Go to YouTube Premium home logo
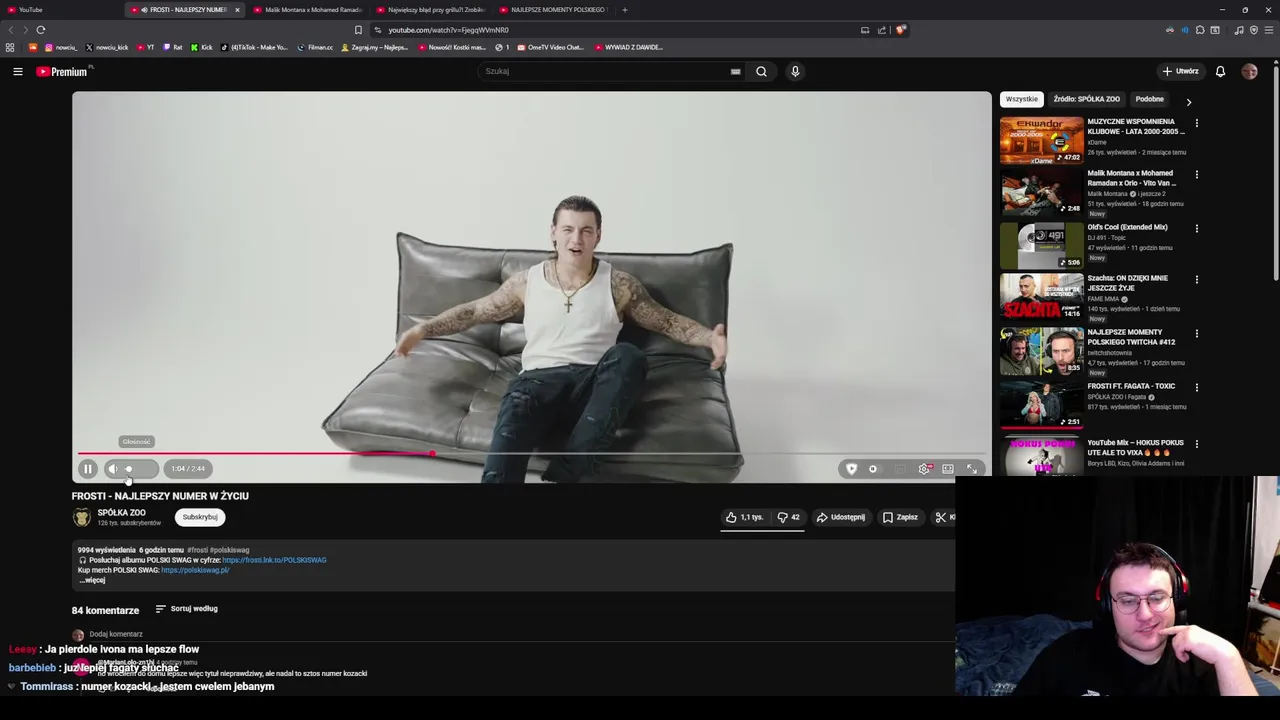Screen dimensions: 1280x720 (64, 71)
